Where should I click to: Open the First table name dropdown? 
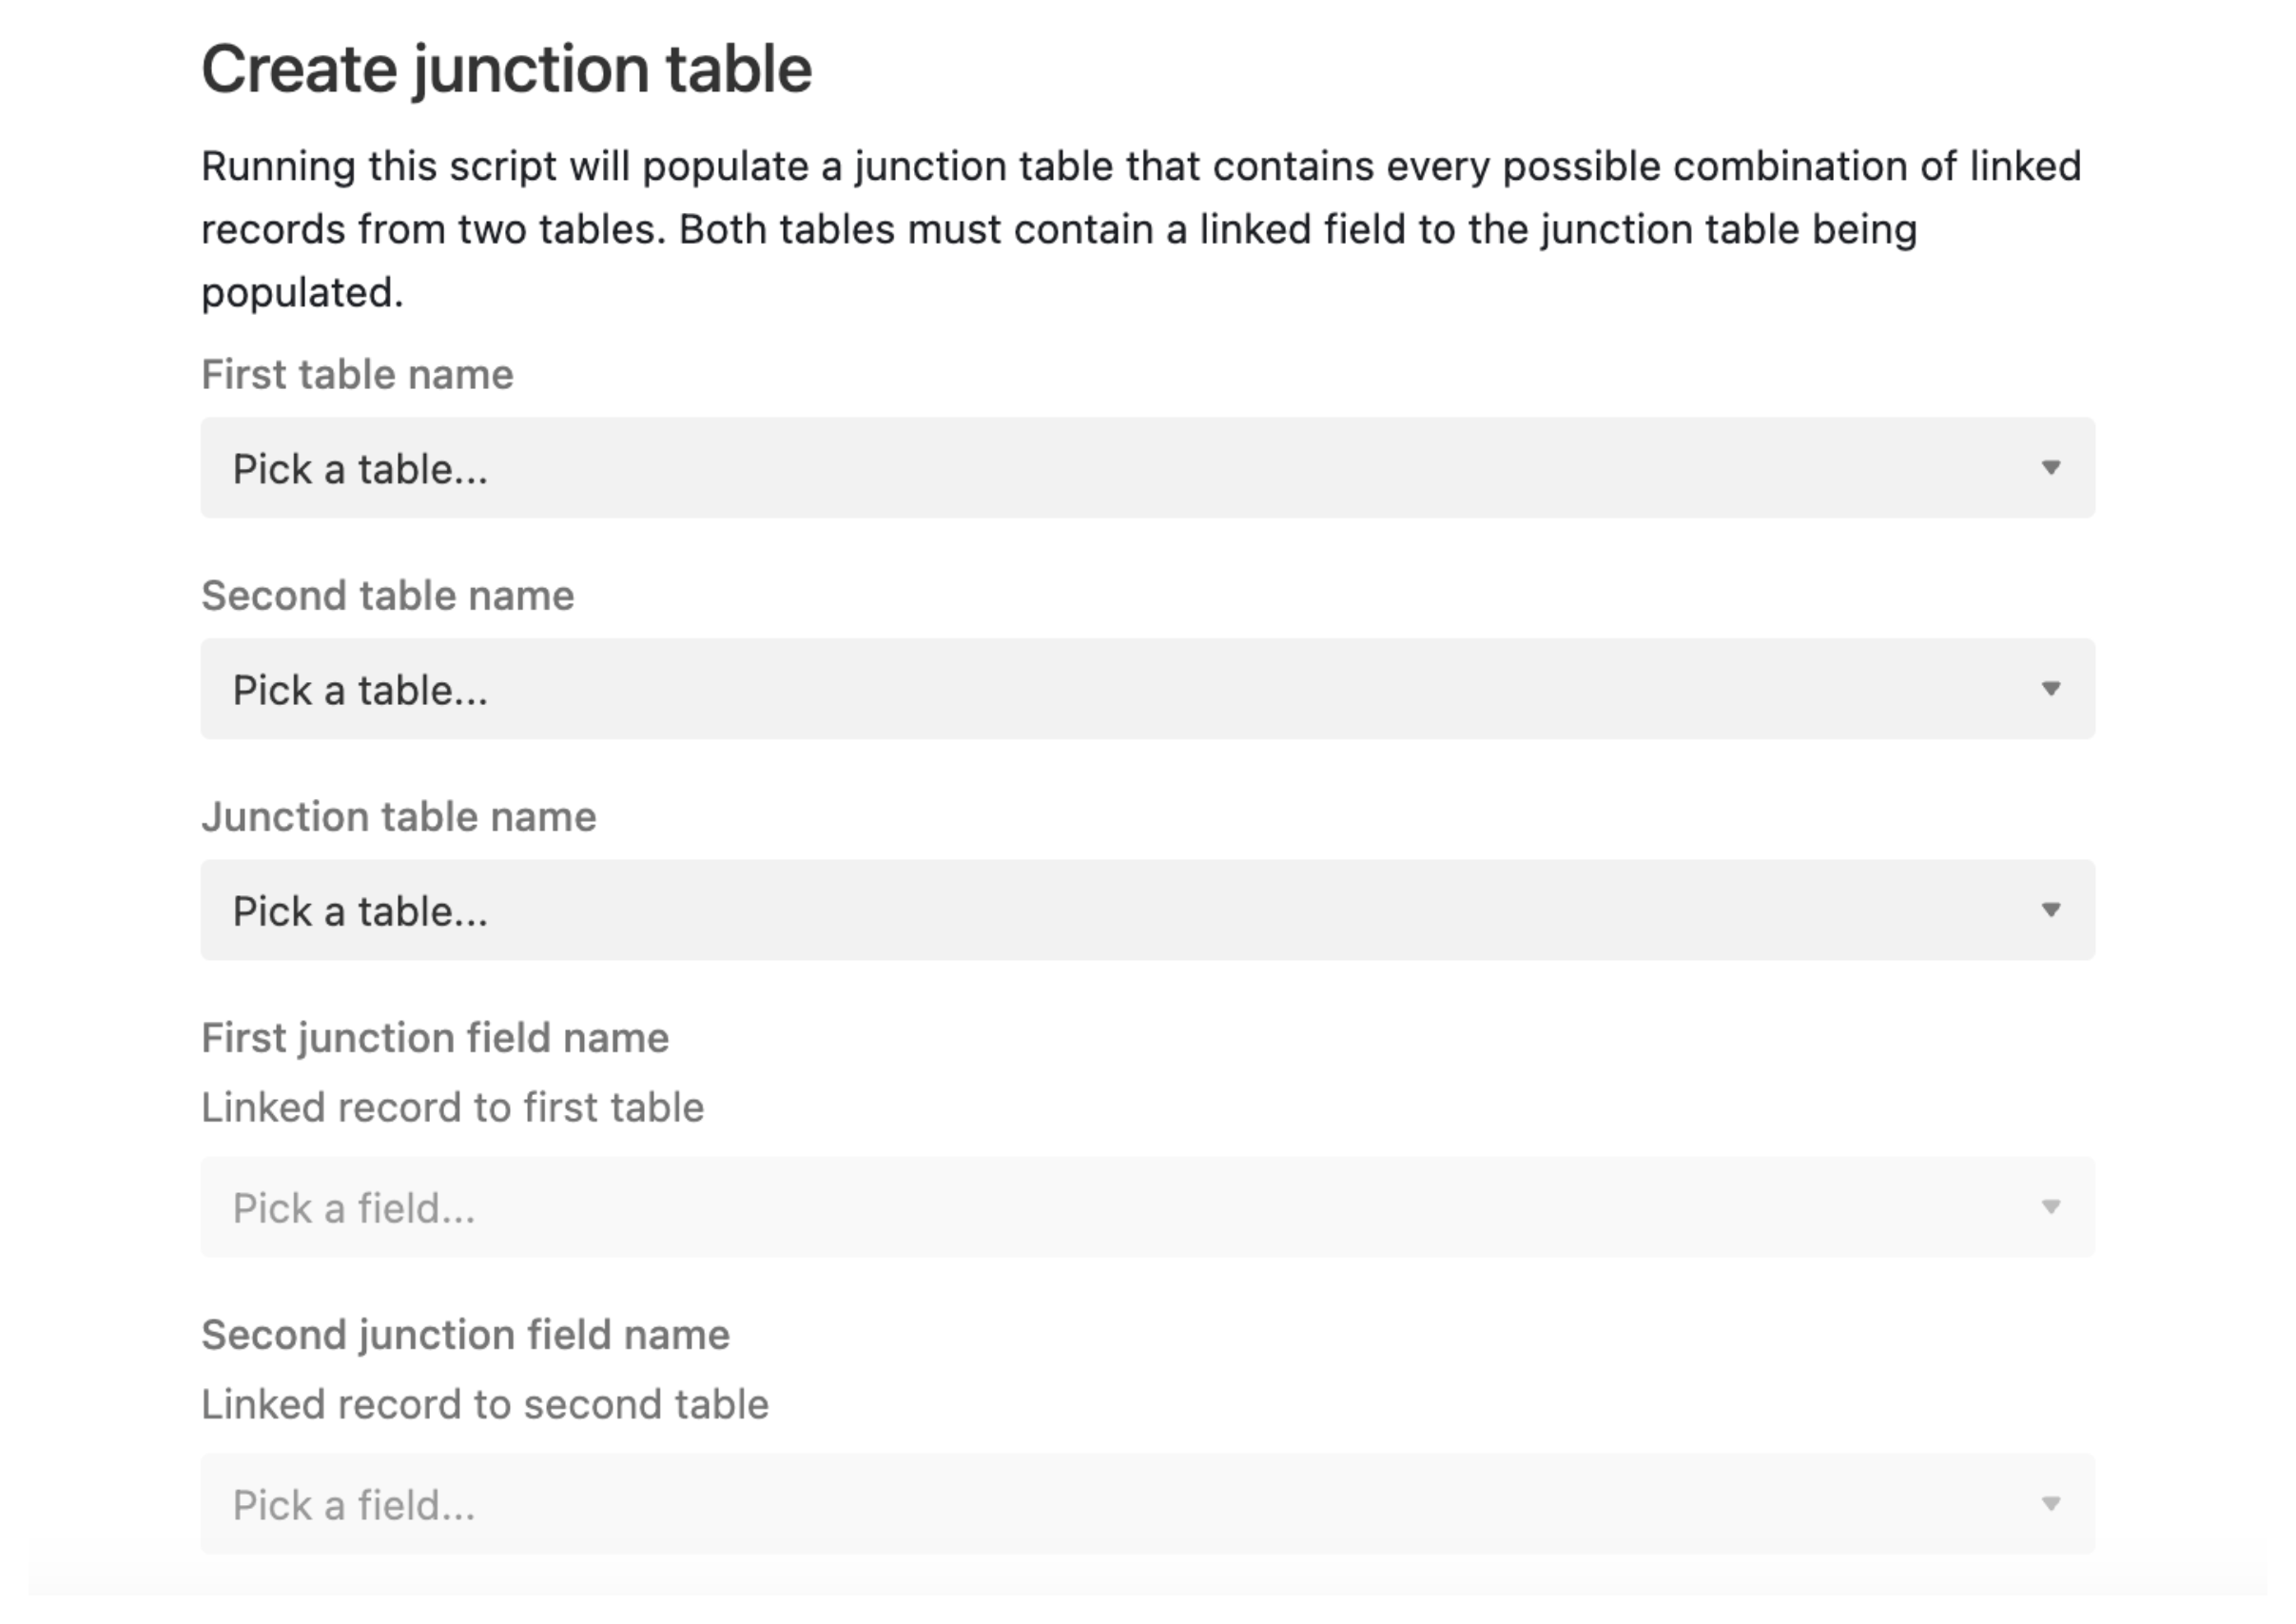coord(1146,468)
